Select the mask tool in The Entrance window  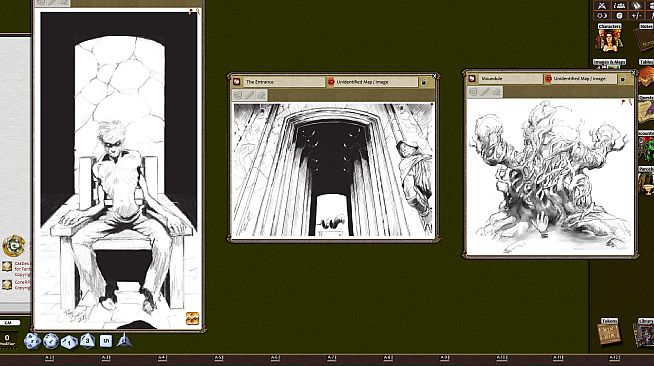[x=238, y=95]
